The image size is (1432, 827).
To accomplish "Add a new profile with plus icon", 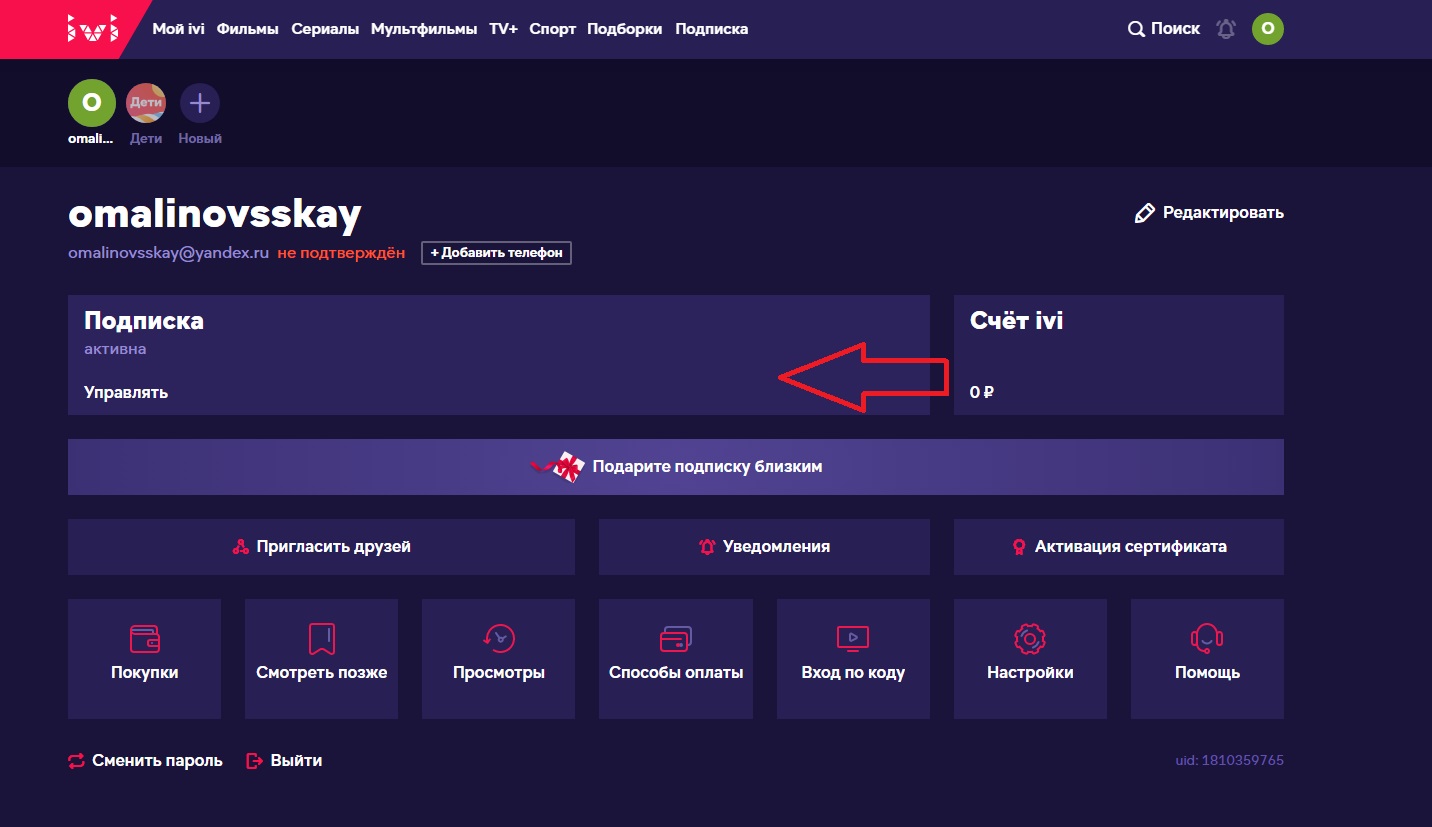I will tap(200, 103).
